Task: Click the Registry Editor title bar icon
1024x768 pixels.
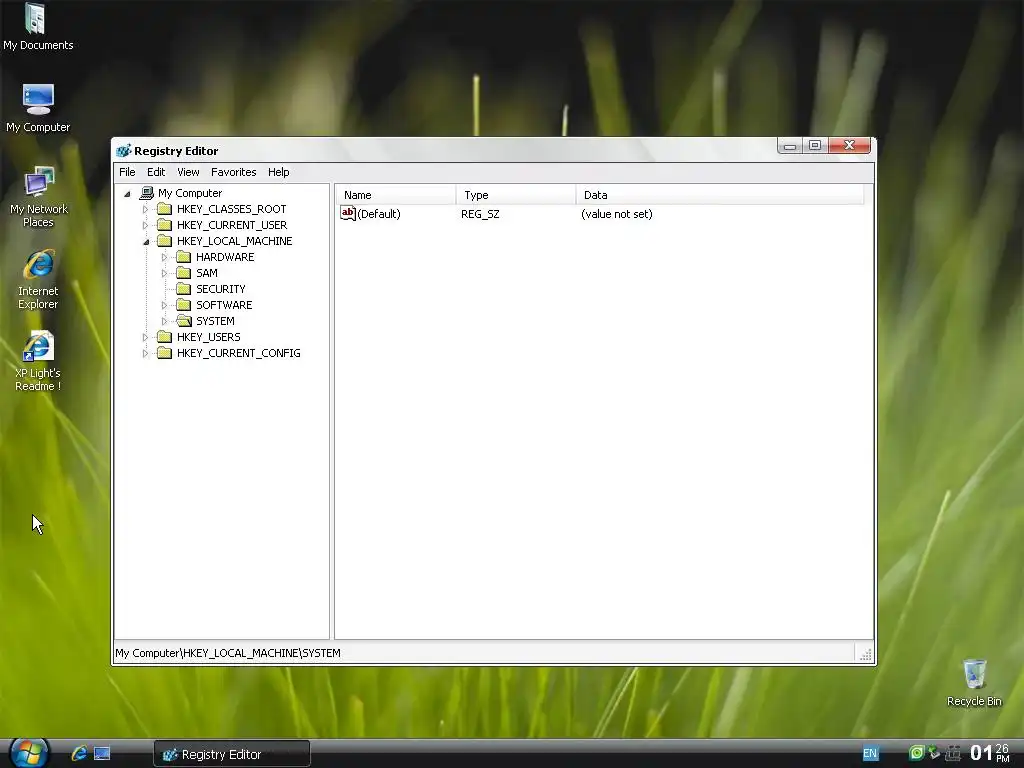Action: pos(123,151)
